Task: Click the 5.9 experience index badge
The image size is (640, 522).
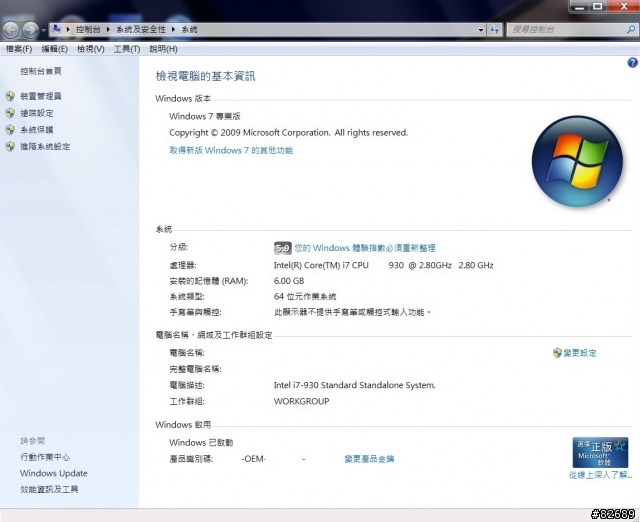Action: [282, 248]
